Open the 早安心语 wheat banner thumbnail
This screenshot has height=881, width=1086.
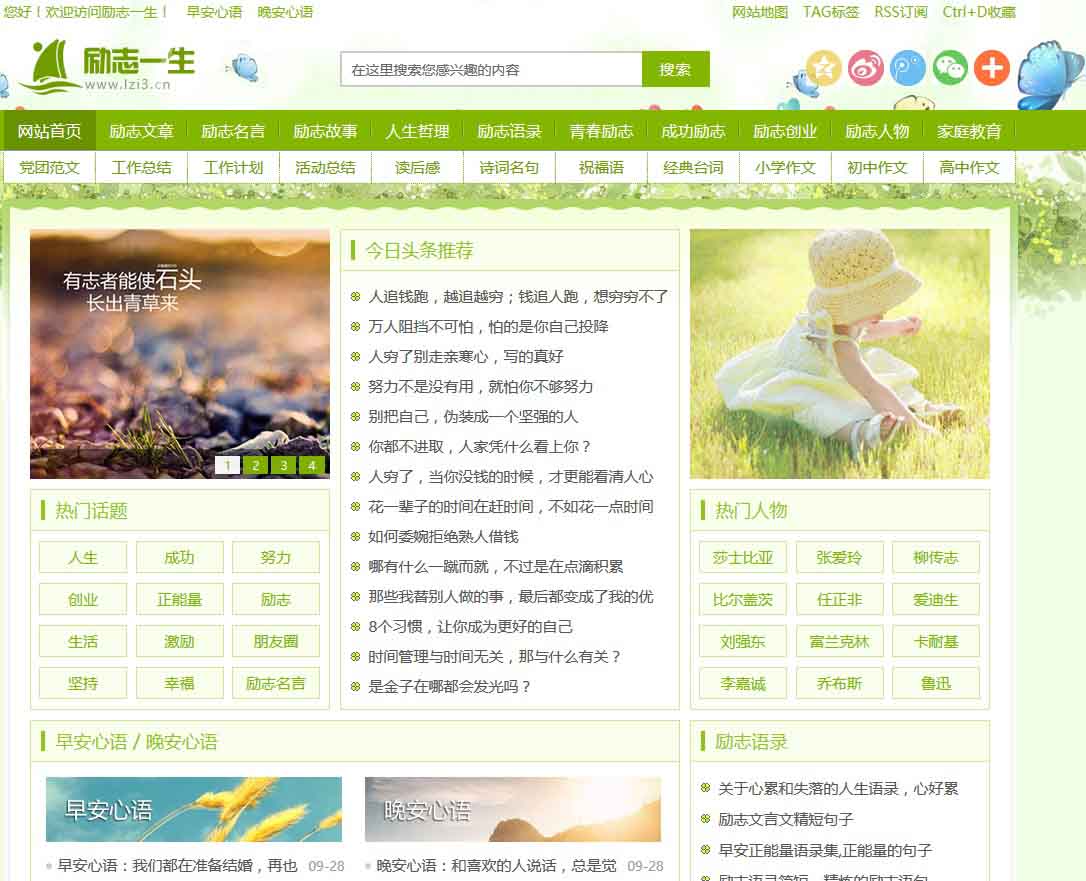coord(194,809)
